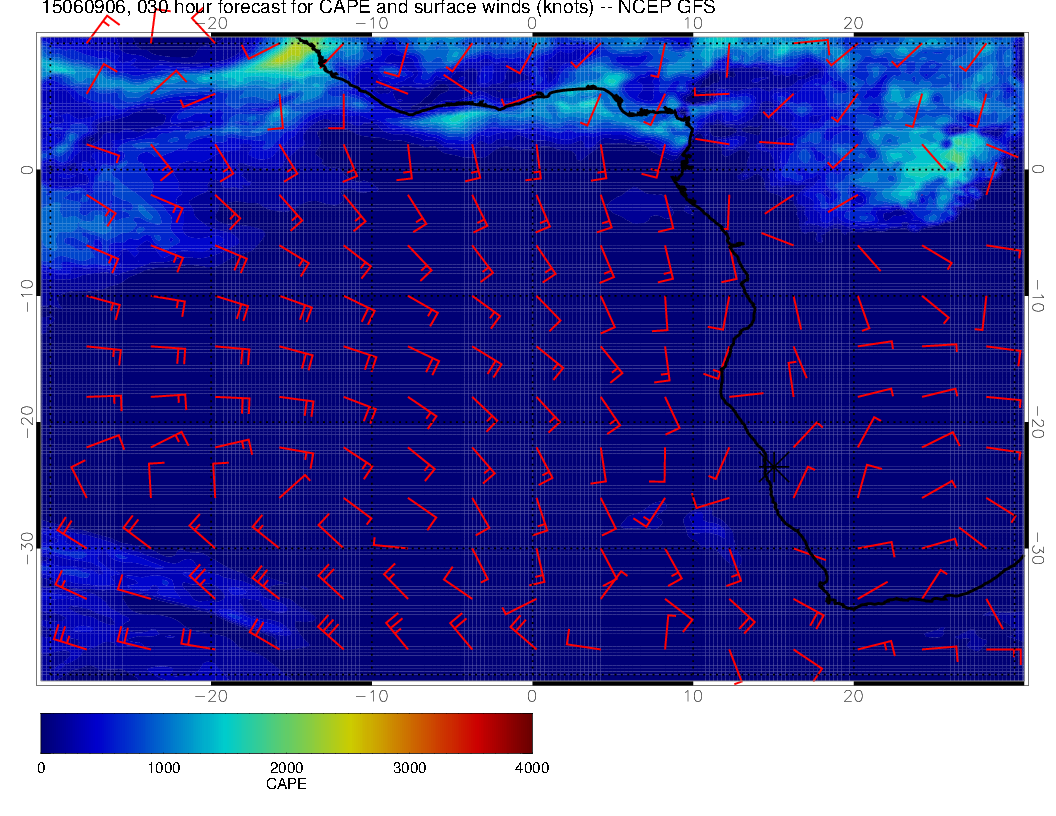Image resolution: width=1056 pixels, height=816 pixels.
Task: Click the '3000' colorbar tick label
Action: click(409, 768)
